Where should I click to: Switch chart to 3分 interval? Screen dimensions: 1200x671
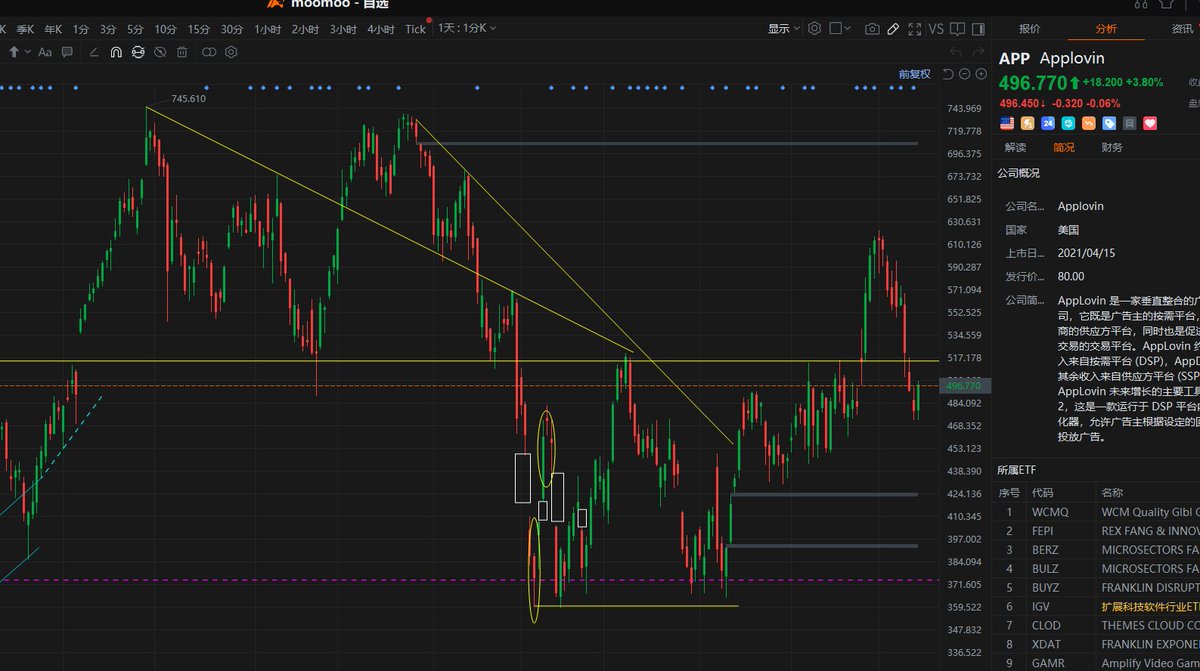pos(108,29)
